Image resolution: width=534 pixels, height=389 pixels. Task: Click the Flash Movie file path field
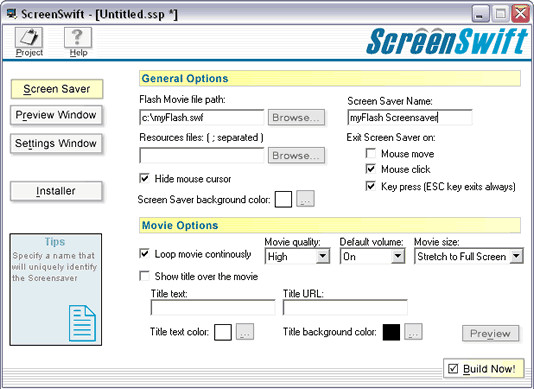pos(202,118)
